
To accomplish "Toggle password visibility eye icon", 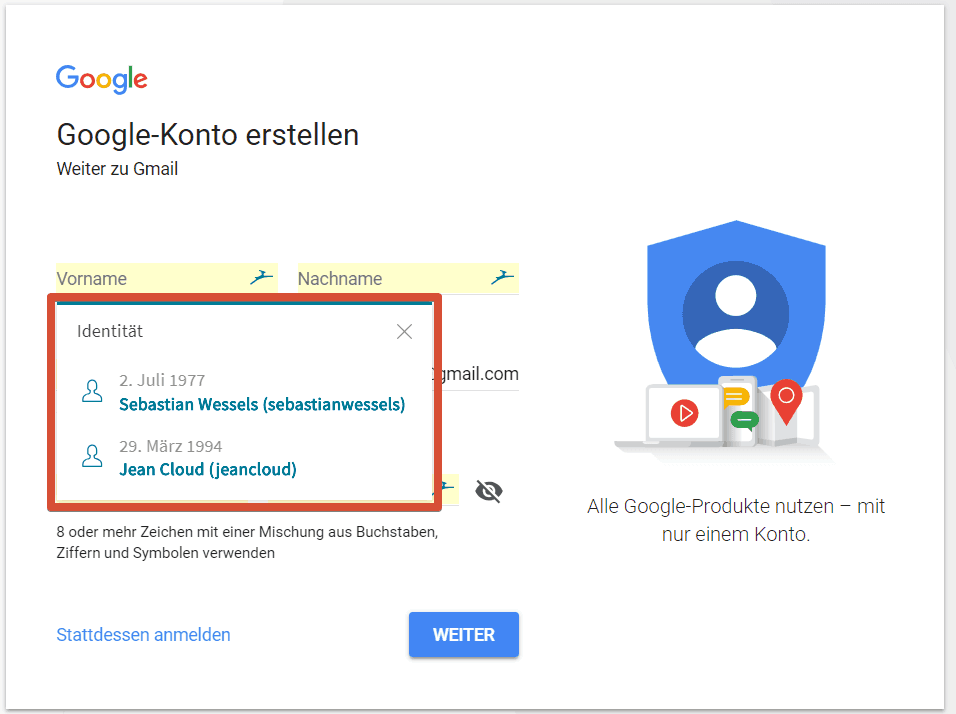I will coord(488,491).
